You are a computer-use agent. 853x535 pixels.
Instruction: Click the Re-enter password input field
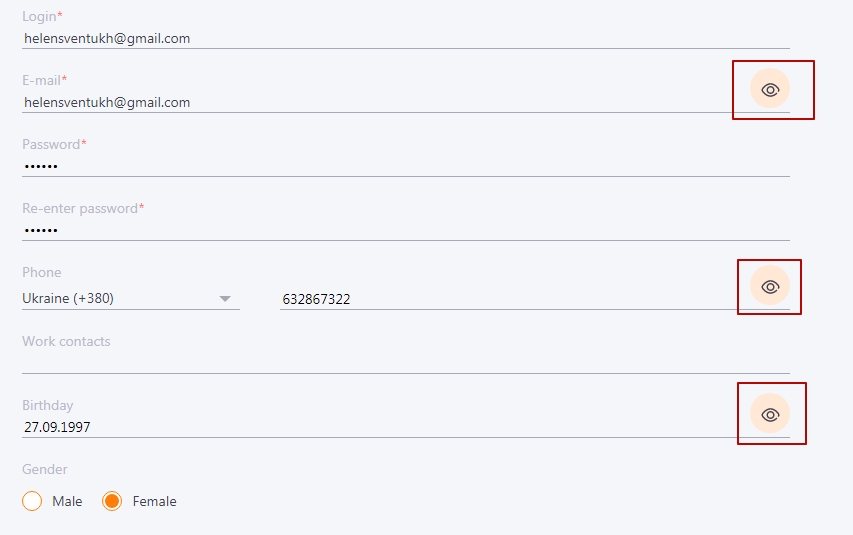pos(406,230)
